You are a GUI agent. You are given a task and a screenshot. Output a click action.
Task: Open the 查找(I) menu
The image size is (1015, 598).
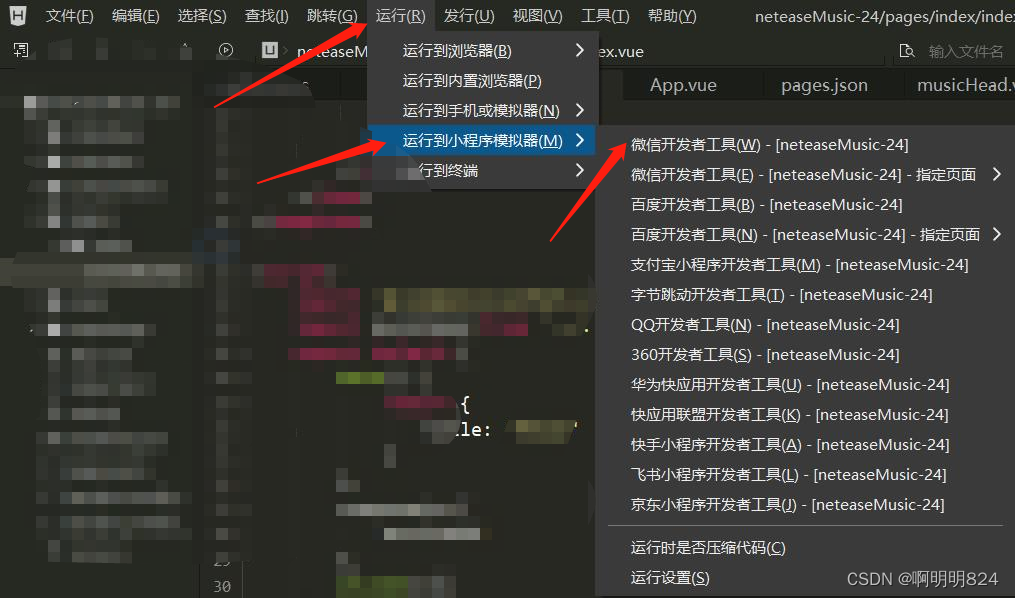[x=267, y=16]
